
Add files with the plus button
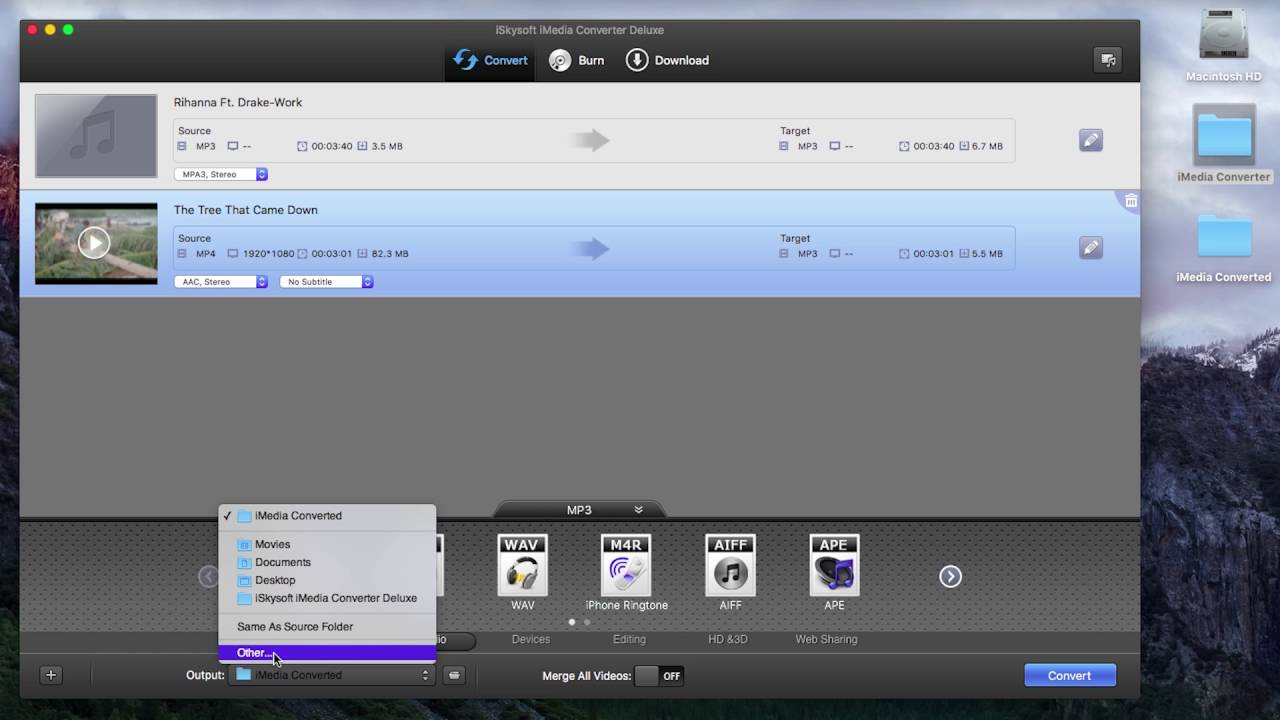[x=51, y=675]
